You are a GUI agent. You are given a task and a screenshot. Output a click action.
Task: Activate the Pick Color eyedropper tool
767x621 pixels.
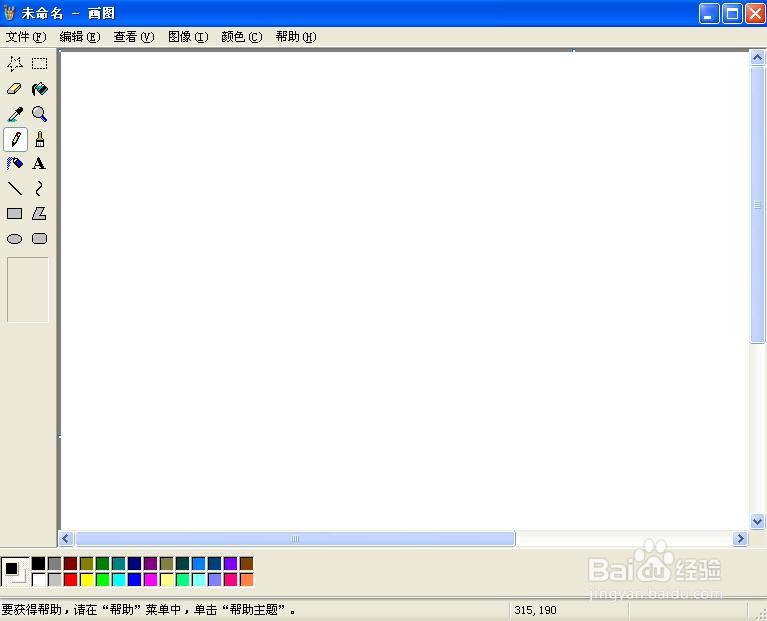(15, 114)
